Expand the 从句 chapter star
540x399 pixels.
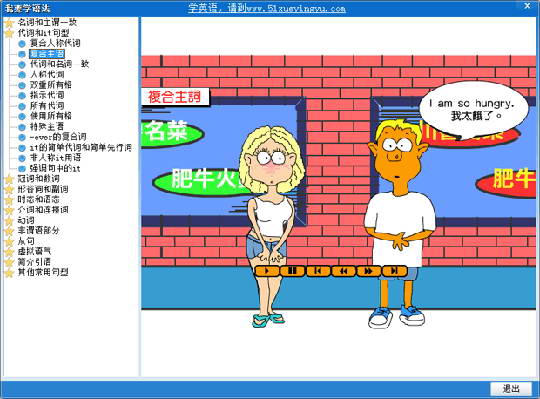(9, 242)
